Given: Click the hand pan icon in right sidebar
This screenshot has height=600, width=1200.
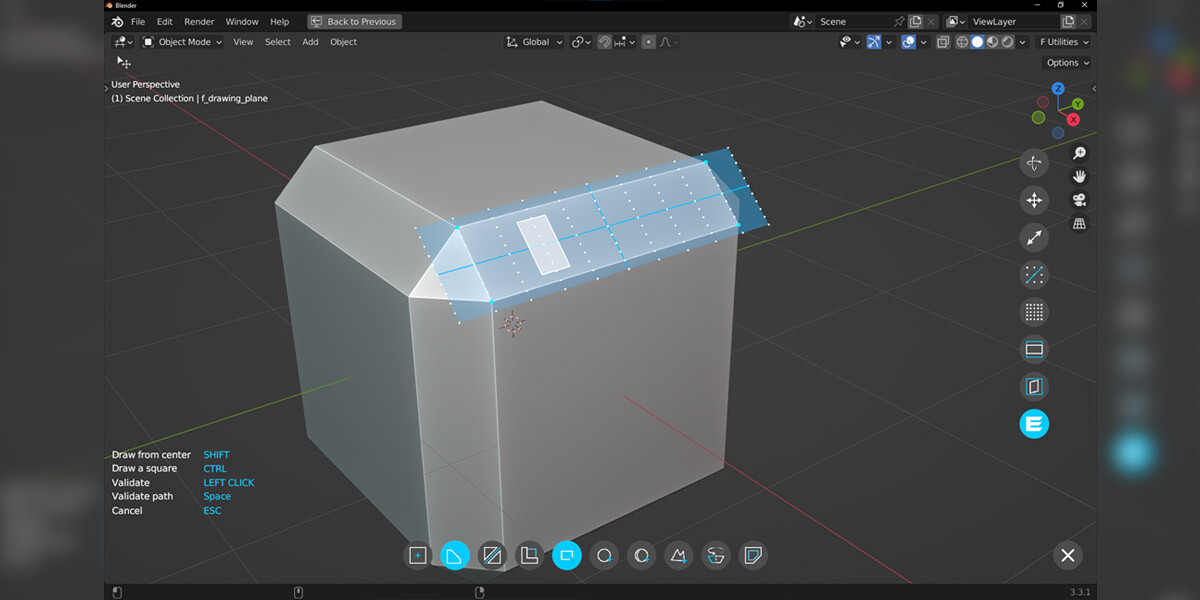Looking at the screenshot, I should point(1079,176).
